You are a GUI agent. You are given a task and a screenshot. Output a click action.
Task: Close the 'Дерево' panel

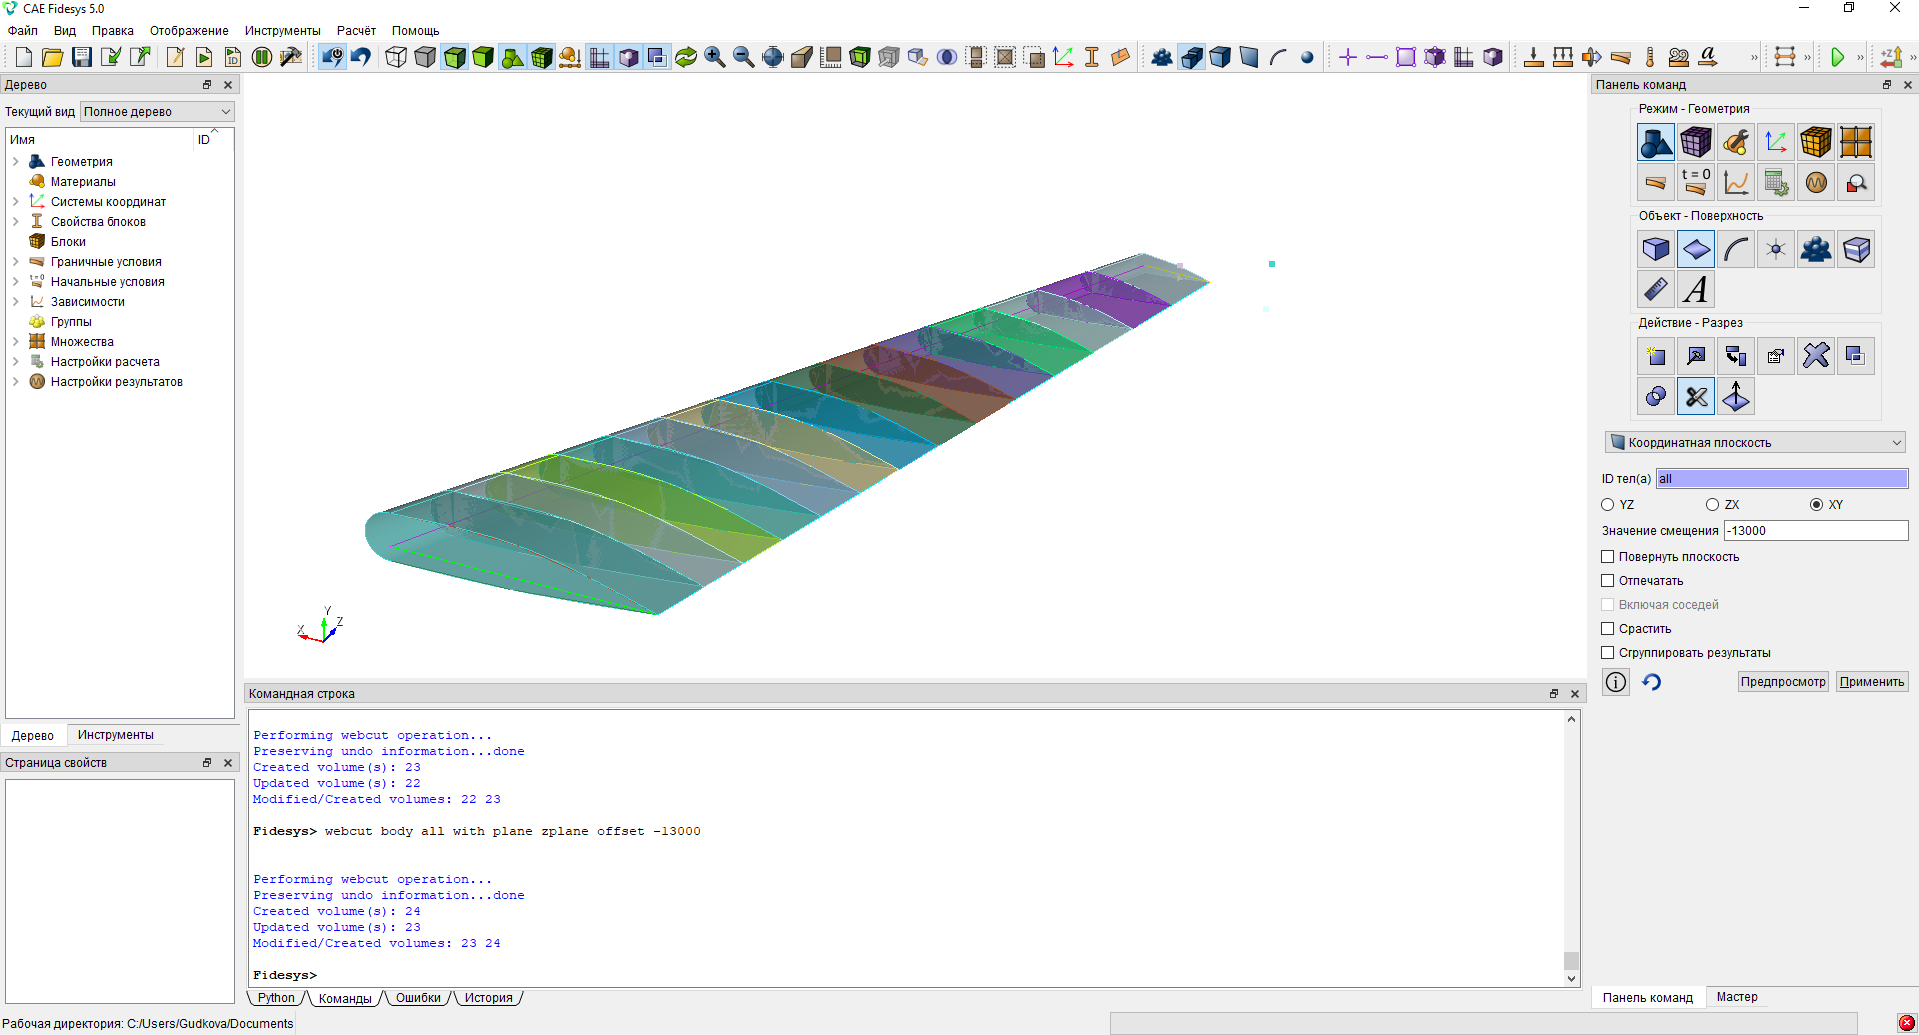tap(228, 85)
